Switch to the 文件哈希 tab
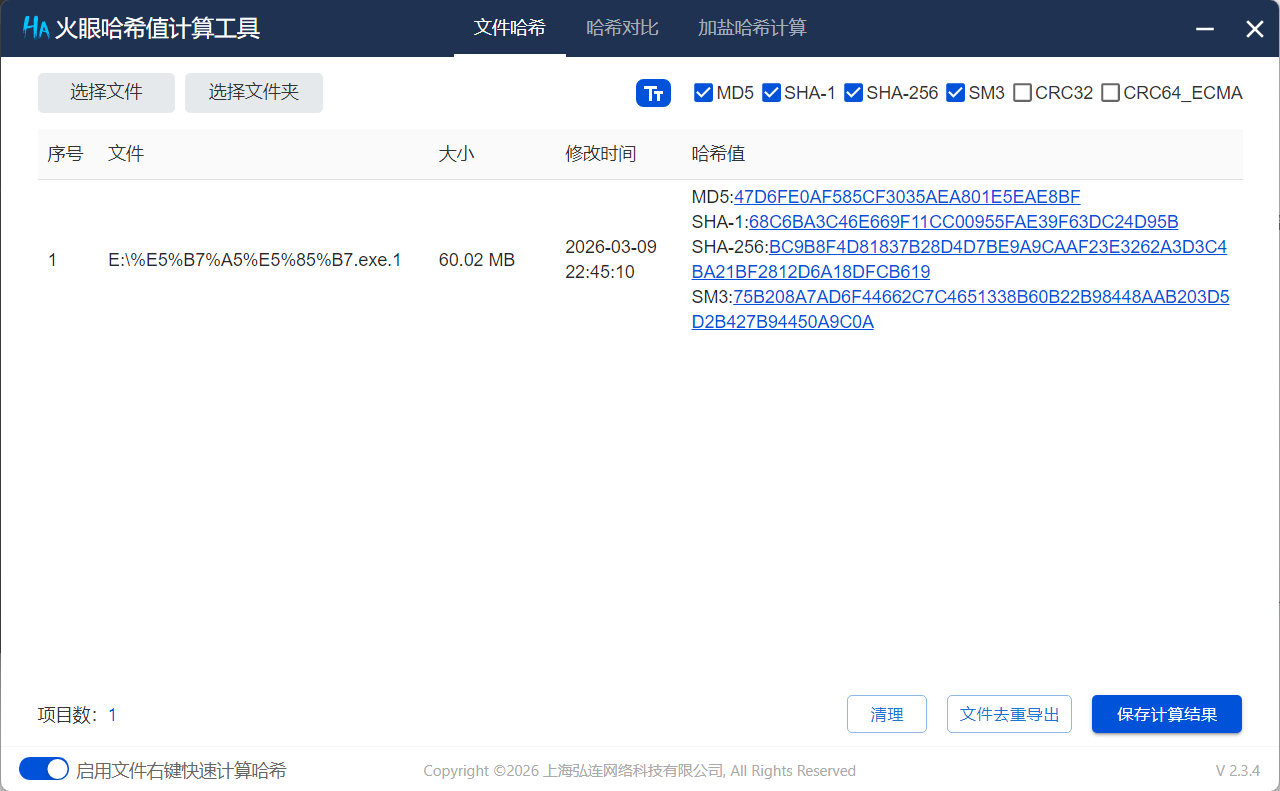Image resolution: width=1280 pixels, height=791 pixels. pyautogui.click(x=510, y=28)
